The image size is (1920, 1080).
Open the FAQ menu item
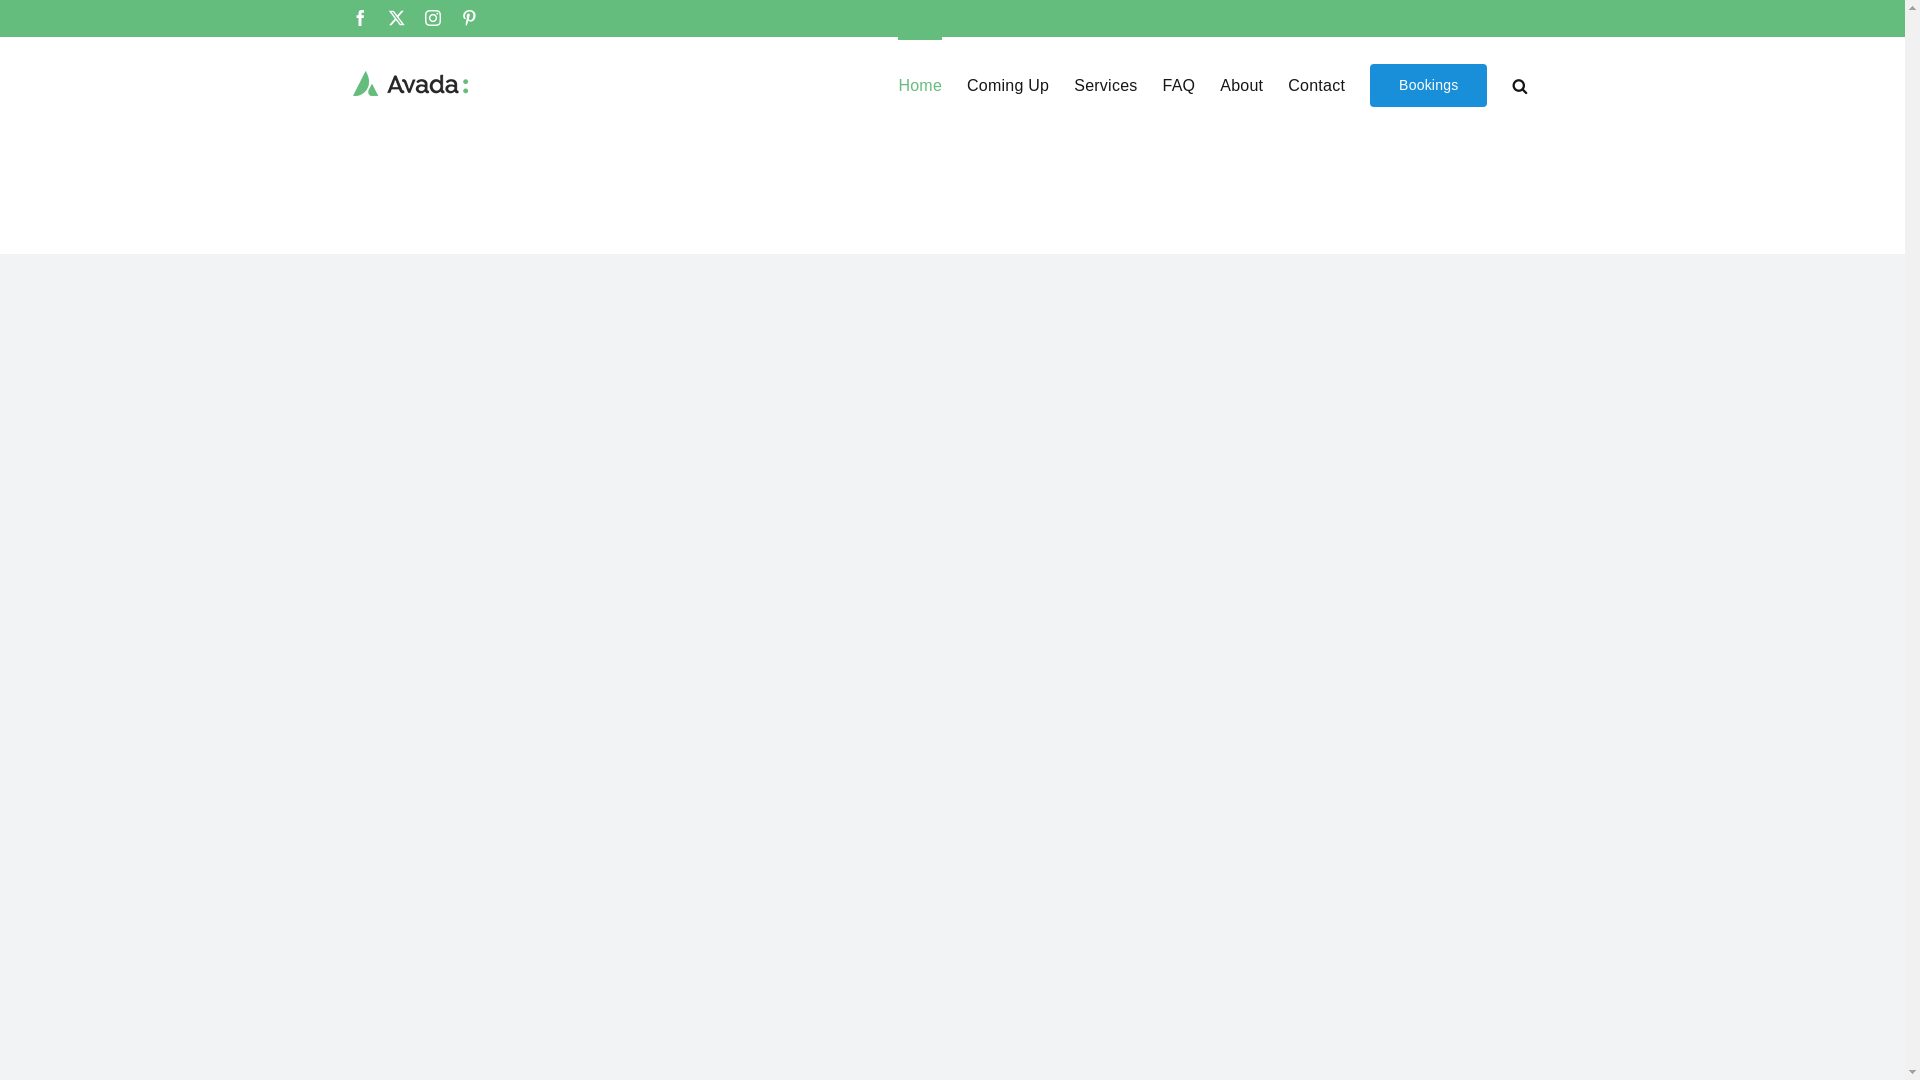[x=1178, y=86]
